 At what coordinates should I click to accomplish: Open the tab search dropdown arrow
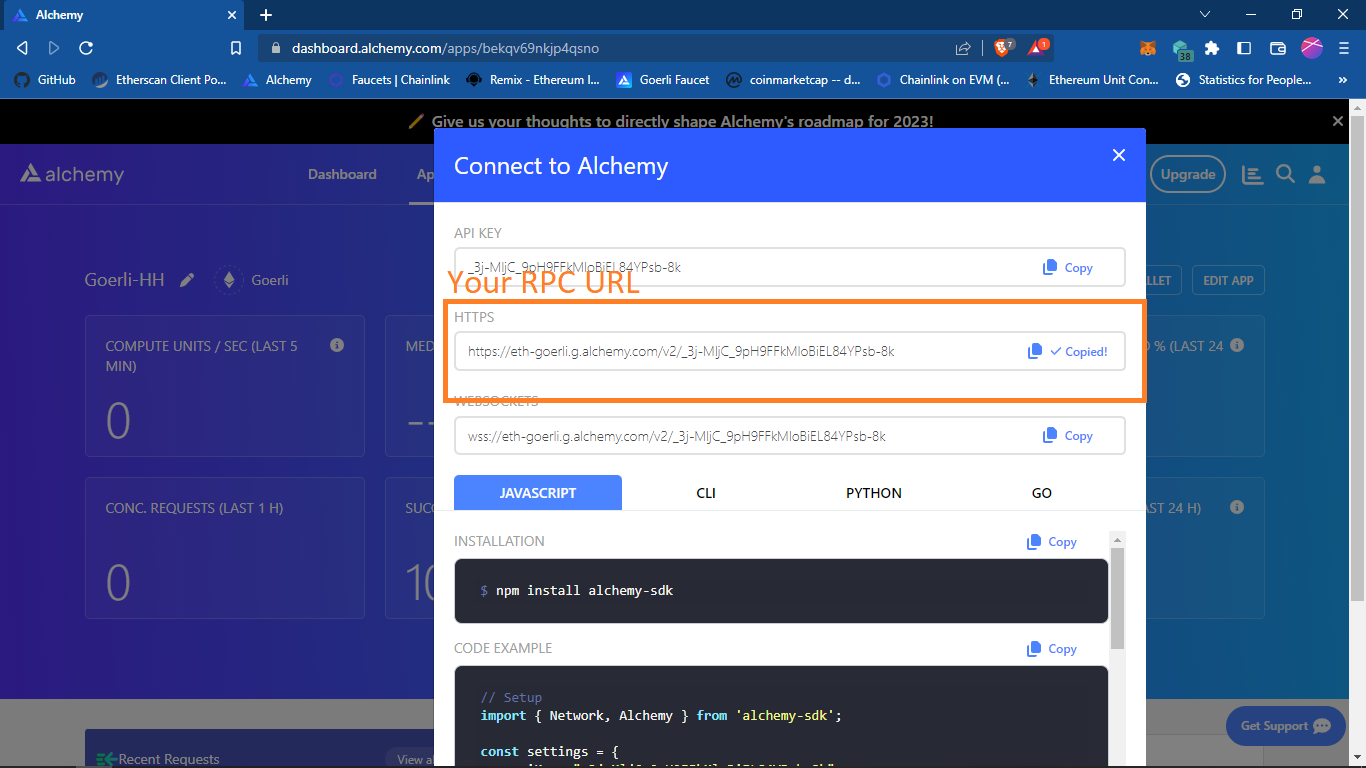click(1205, 14)
